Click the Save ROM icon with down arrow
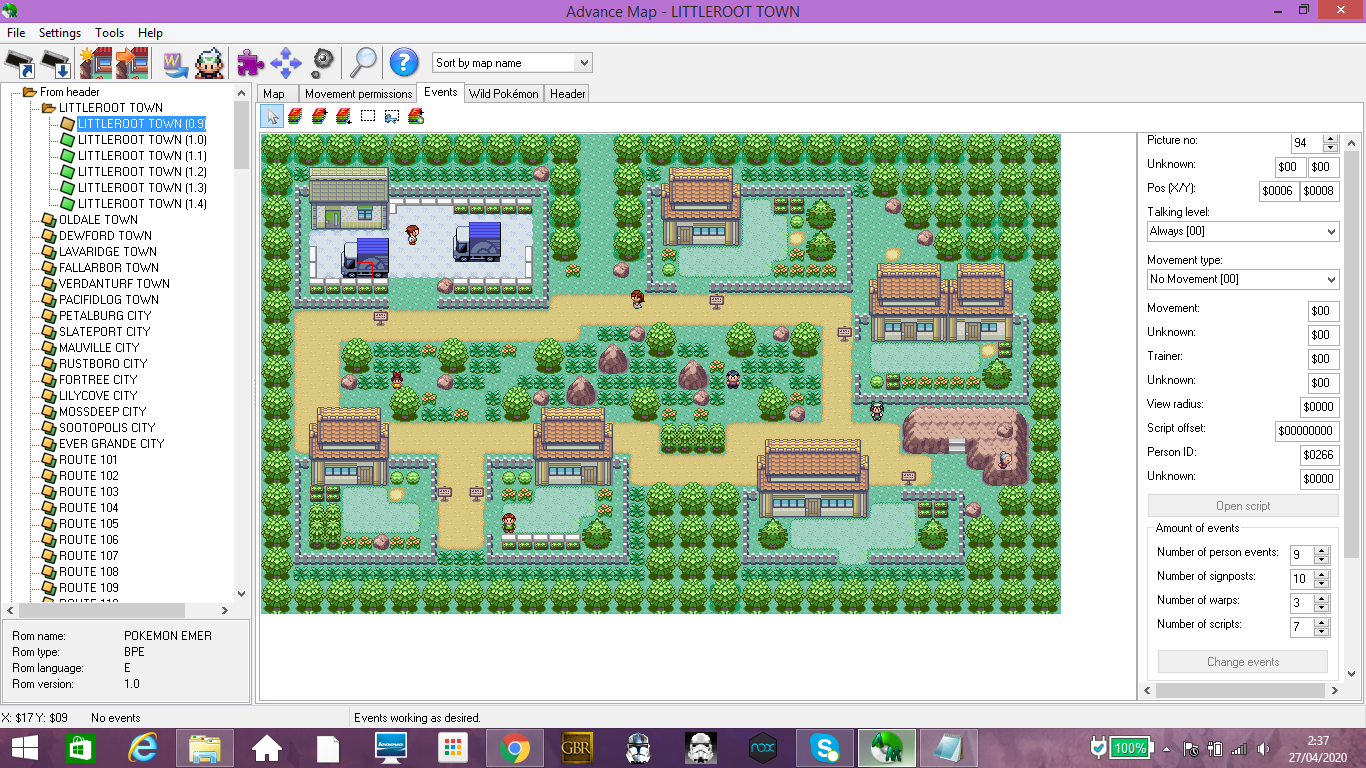 57,63
